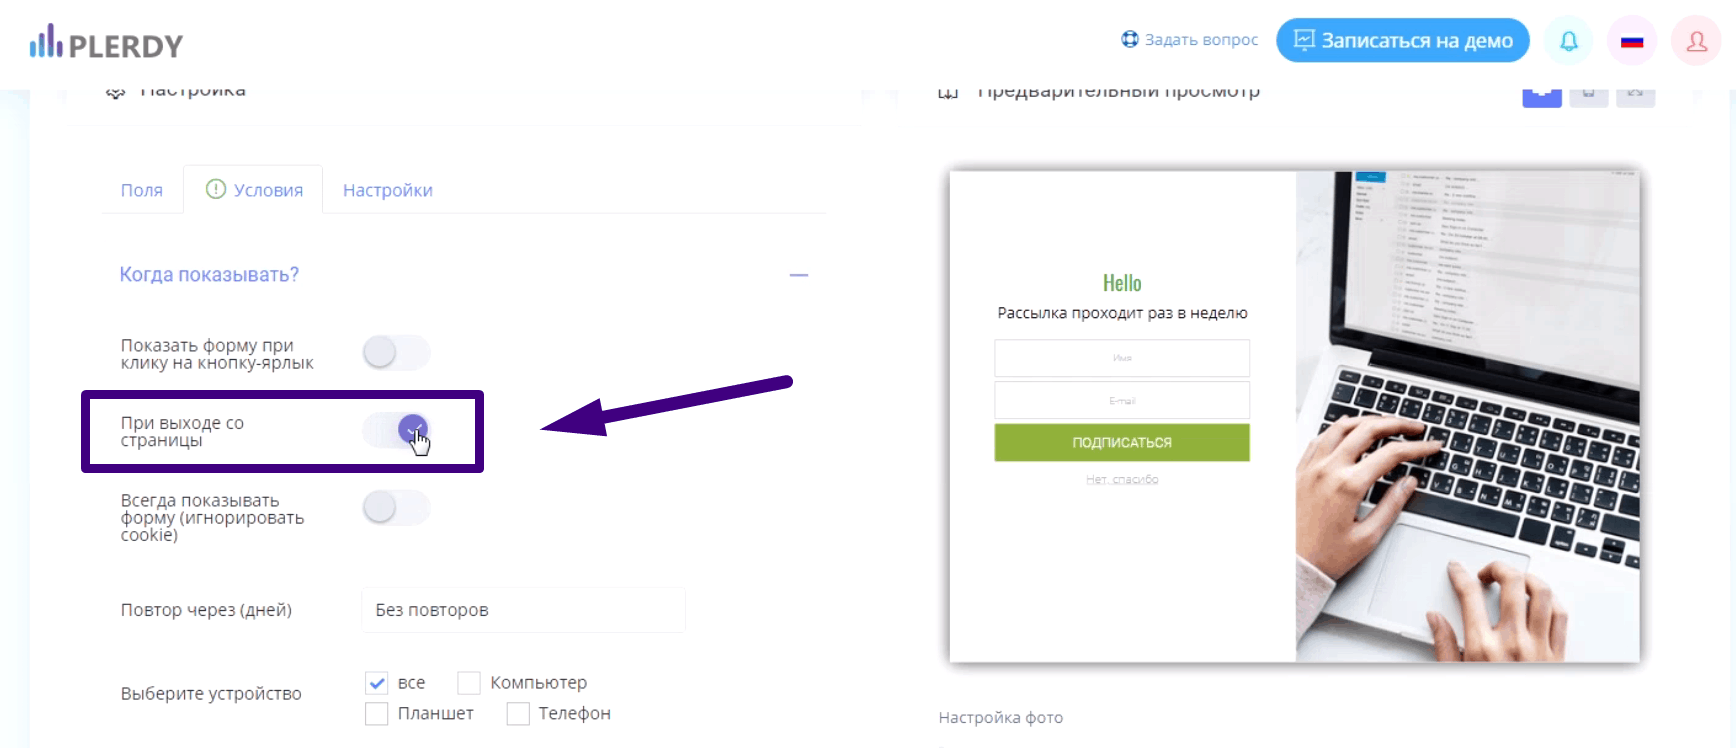Tick the 'Телефон' checkbox
Screen dimensions: 1736x748
518,714
